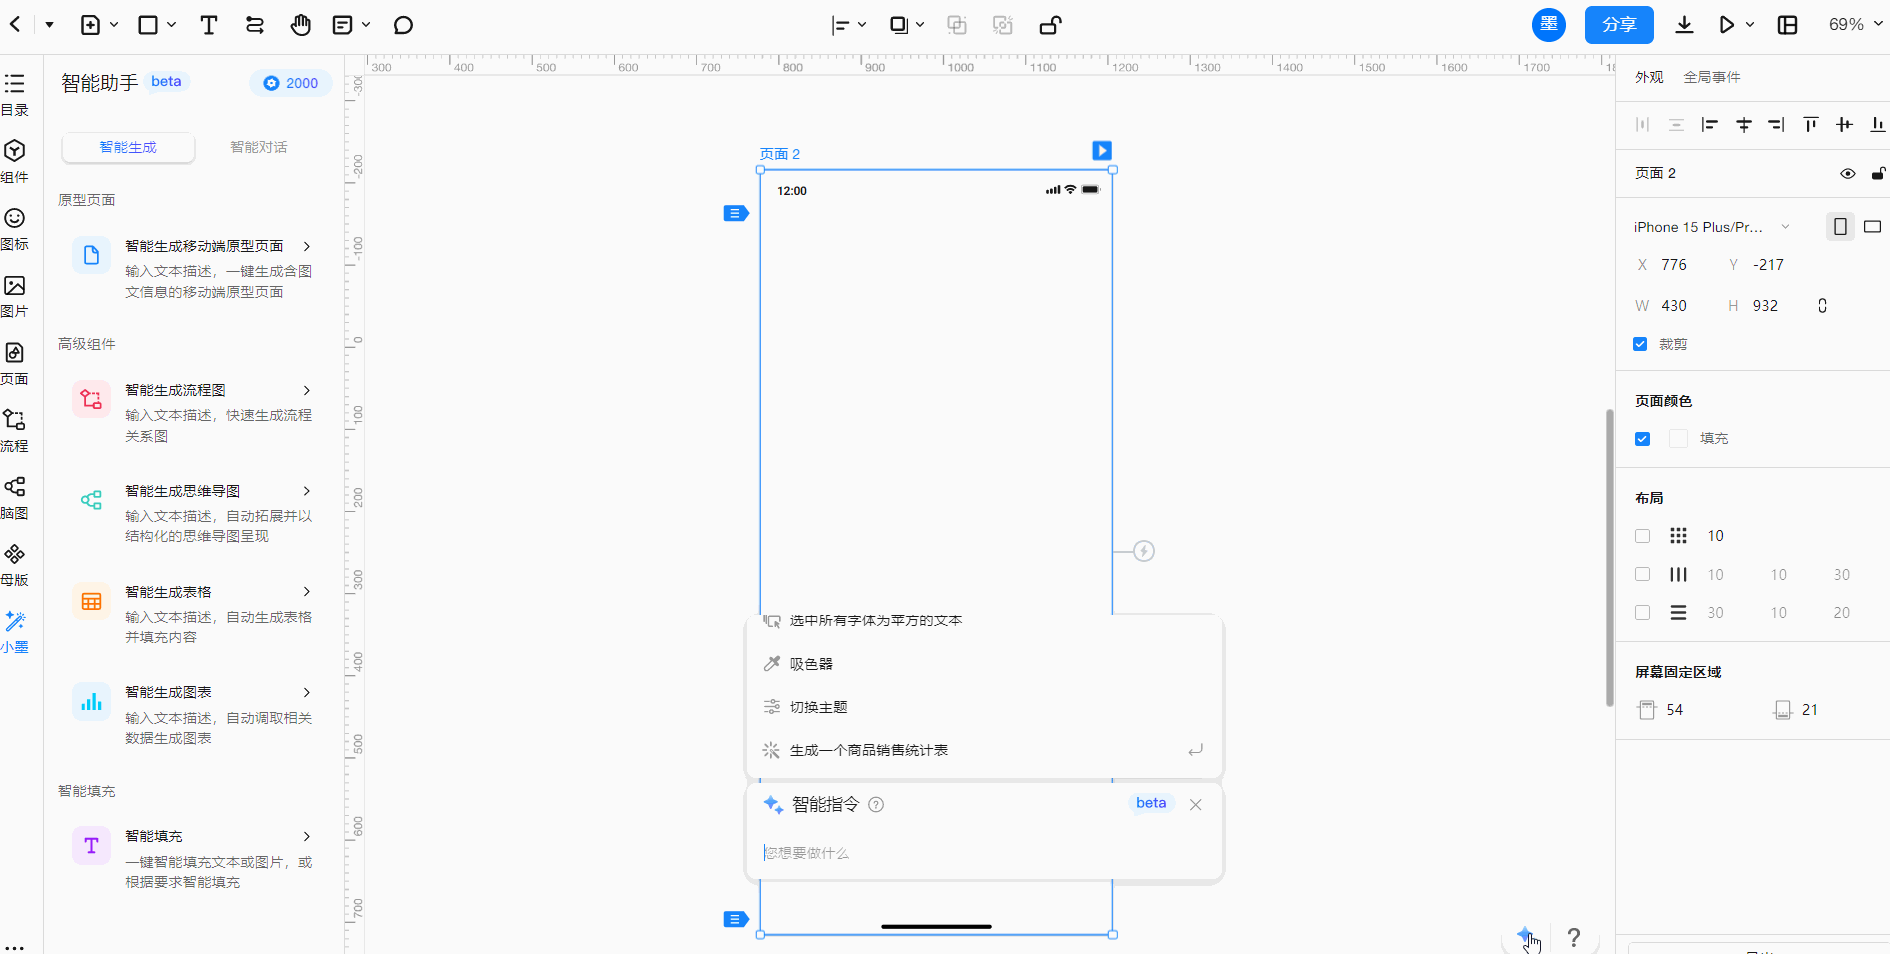Play preview of 页面 2 frame
This screenshot has width=1890, height=954.
click(x=1101, y=151)
